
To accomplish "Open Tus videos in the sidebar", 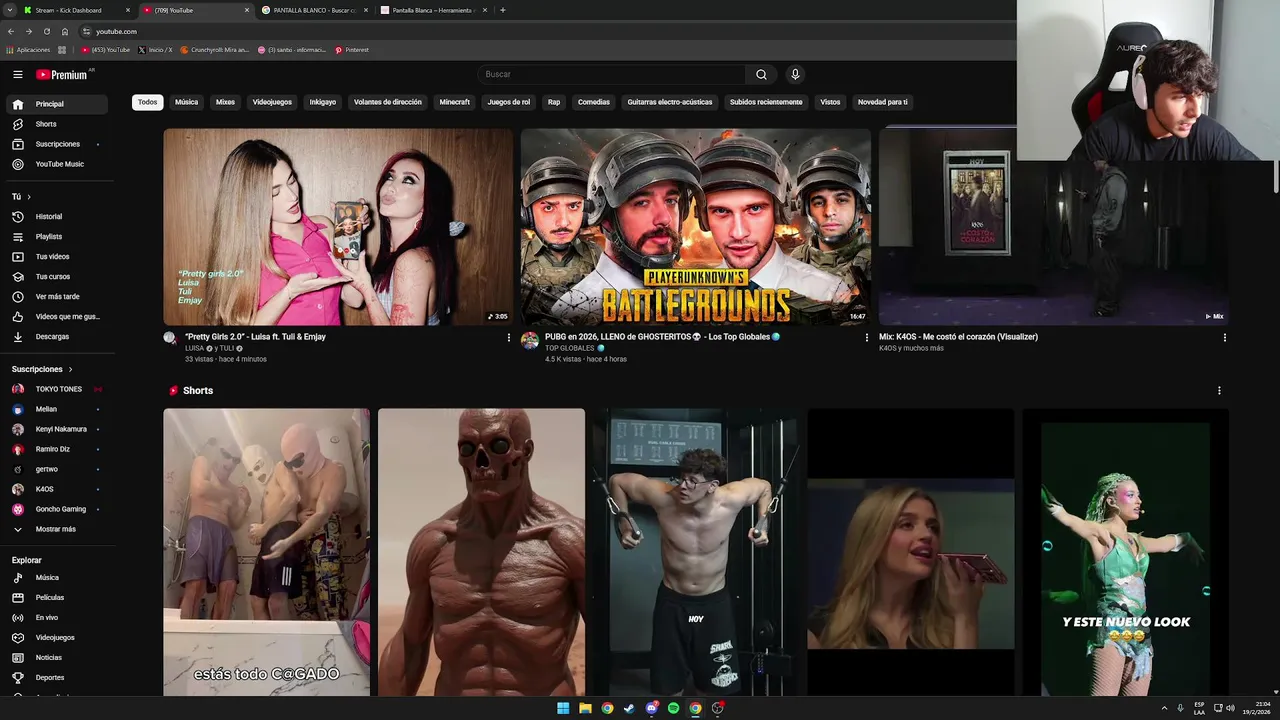I will point(56,256).
